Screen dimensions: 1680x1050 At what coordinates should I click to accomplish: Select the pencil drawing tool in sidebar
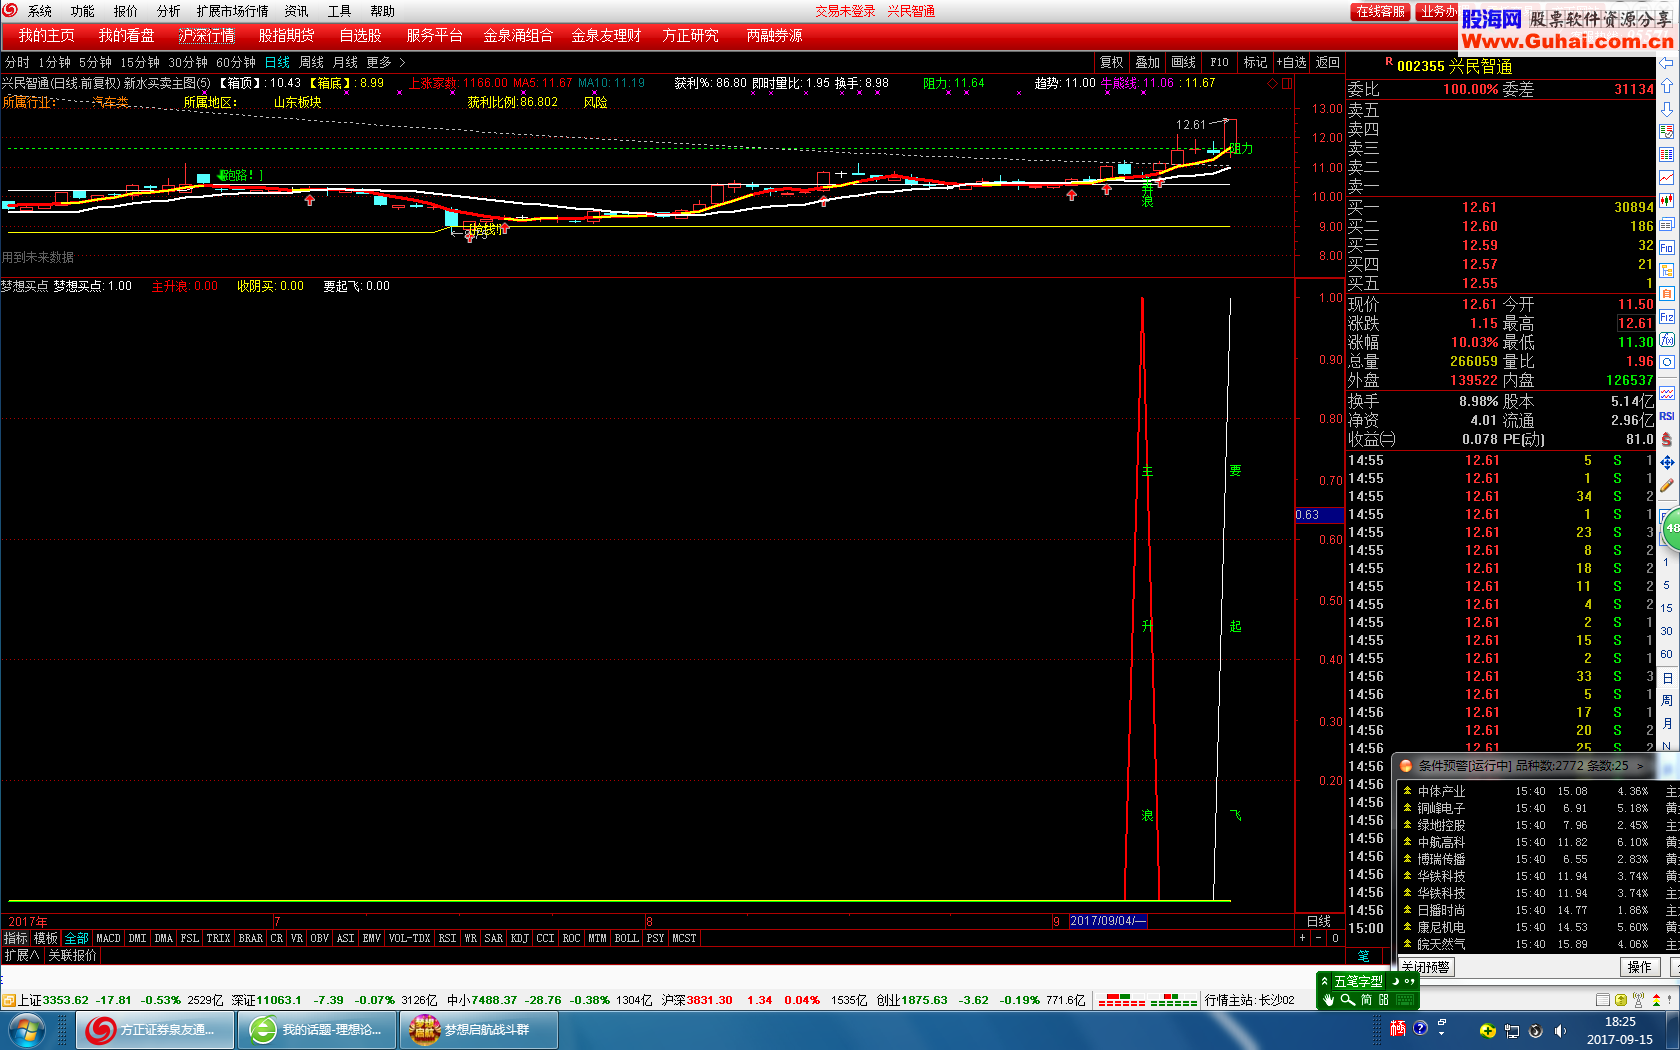click(x=1666, y=485)
